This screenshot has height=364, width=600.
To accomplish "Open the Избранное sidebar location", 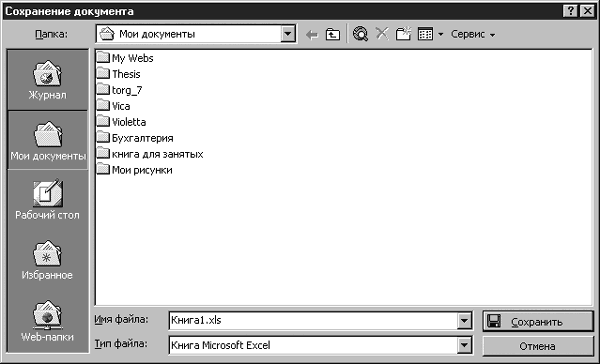I will pos(47,260).
